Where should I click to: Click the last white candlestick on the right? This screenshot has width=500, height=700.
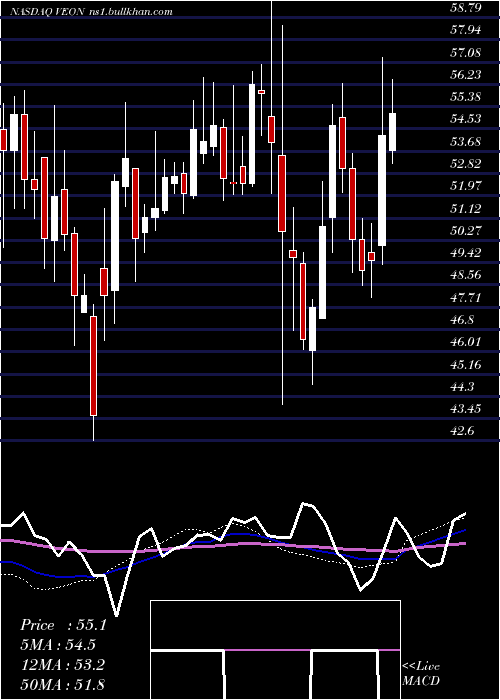tap(393, 132)
